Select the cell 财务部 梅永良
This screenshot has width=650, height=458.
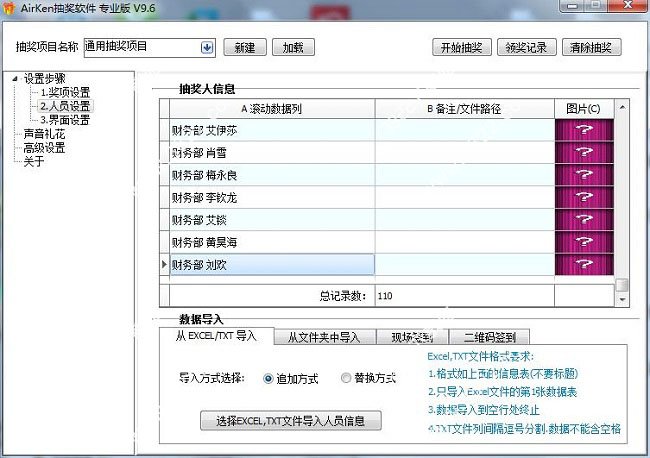pos(272,175)
